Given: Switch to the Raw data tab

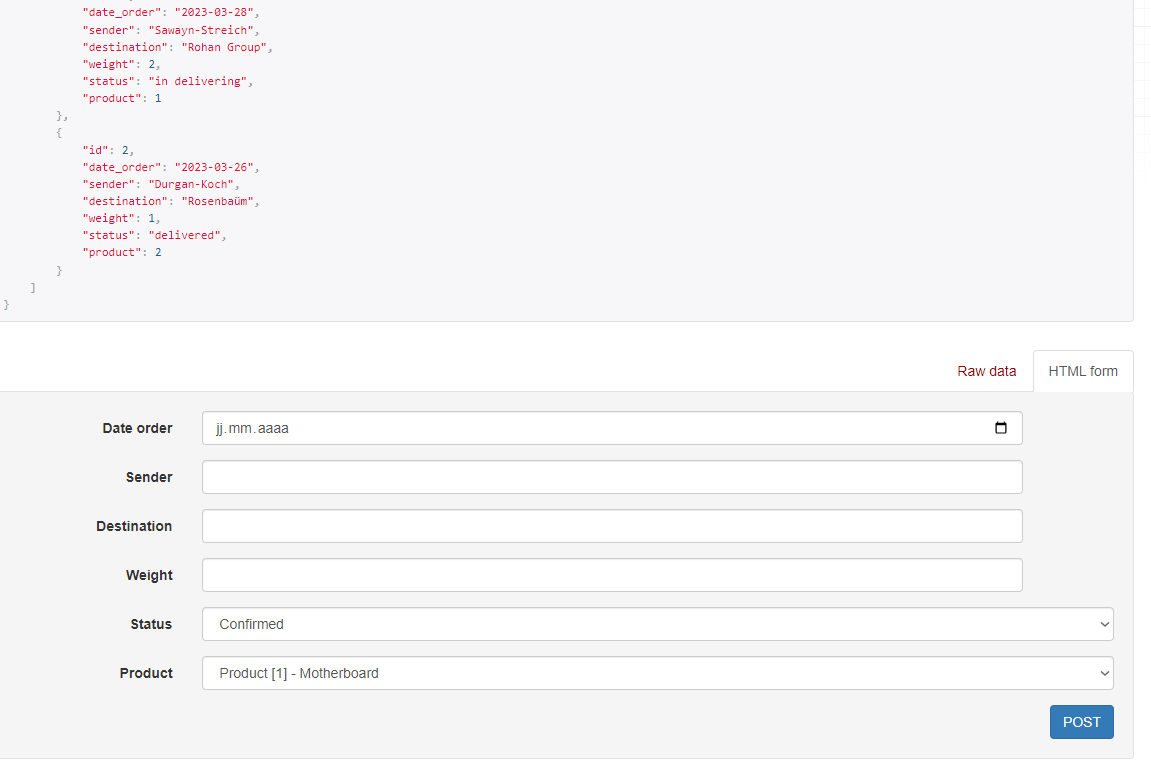Looking at the screenshot, I should point(986,371).
